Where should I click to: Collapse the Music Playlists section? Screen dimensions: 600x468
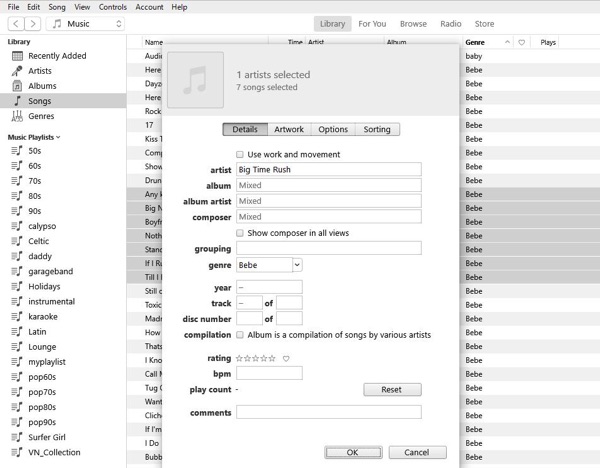point(59,137)
